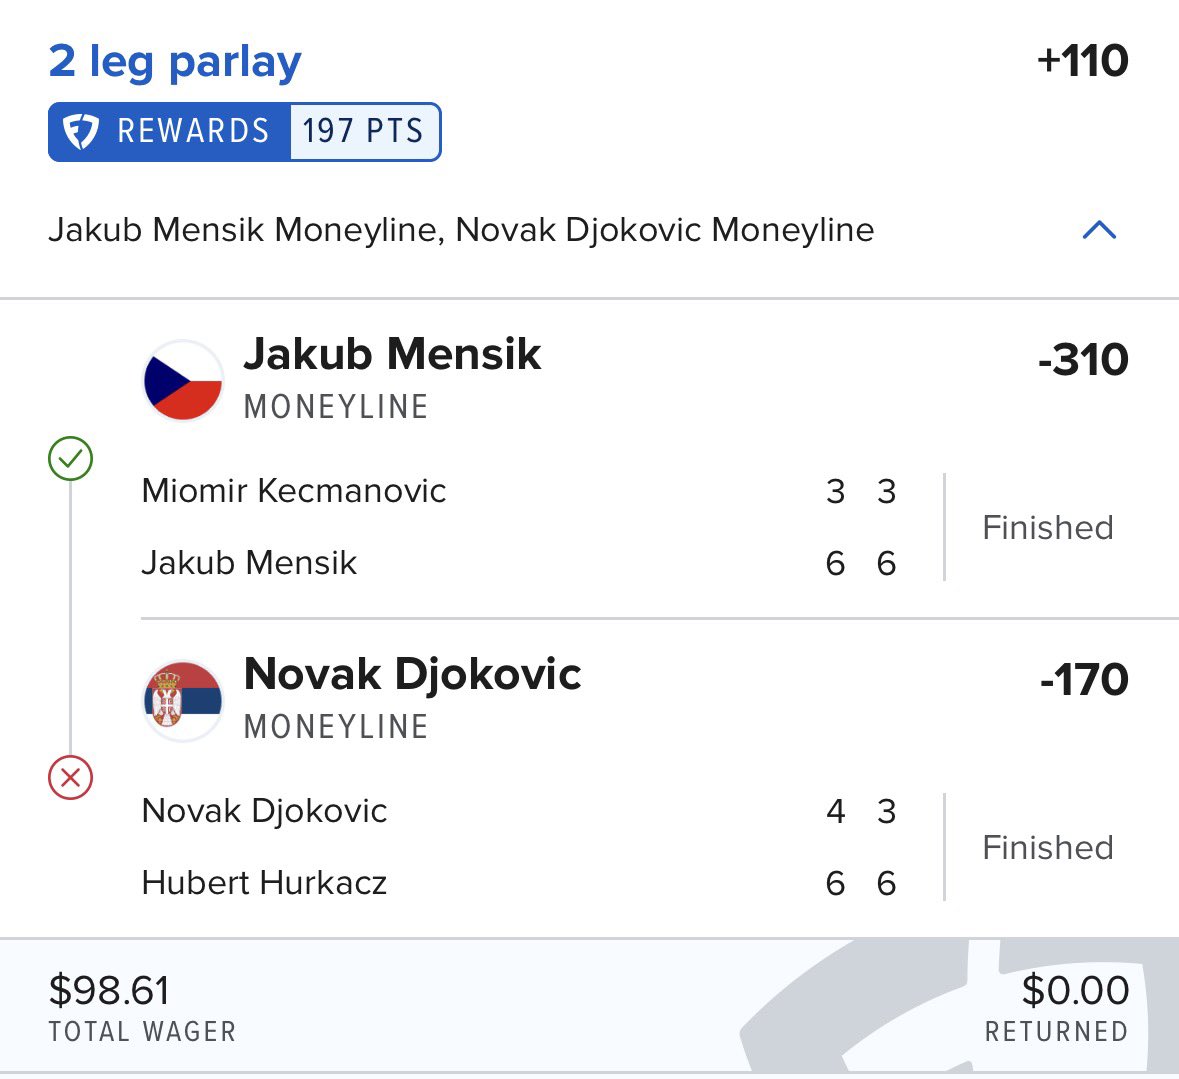Tap the +110 parlay odds

(x=1082, y=60)
